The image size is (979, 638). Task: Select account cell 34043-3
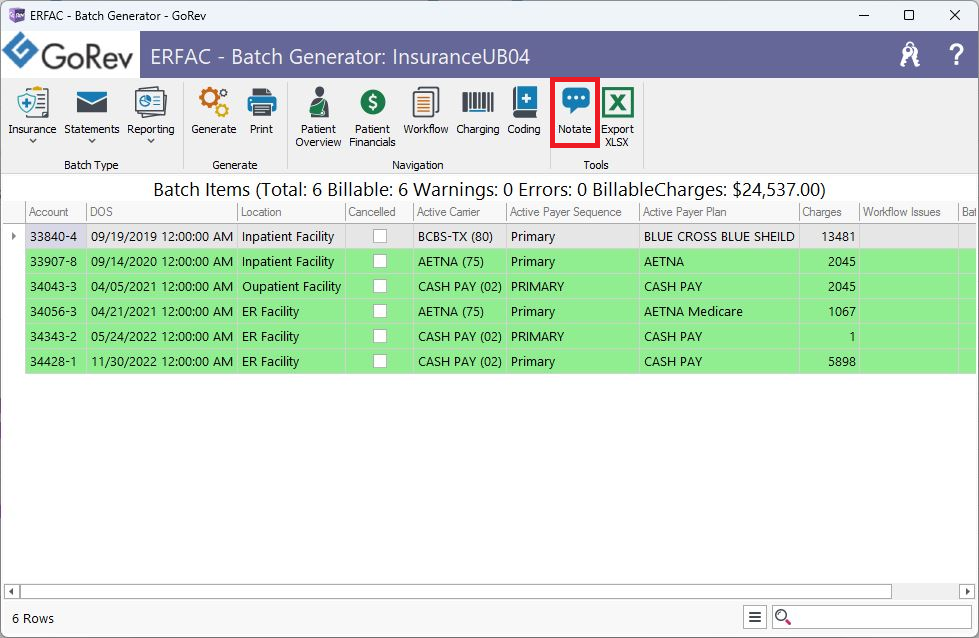pyautogui.click(x=56, y=286)
